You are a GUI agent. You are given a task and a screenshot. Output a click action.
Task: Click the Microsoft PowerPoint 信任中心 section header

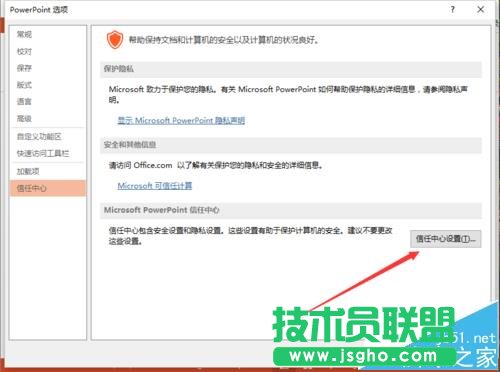[291, 210]
